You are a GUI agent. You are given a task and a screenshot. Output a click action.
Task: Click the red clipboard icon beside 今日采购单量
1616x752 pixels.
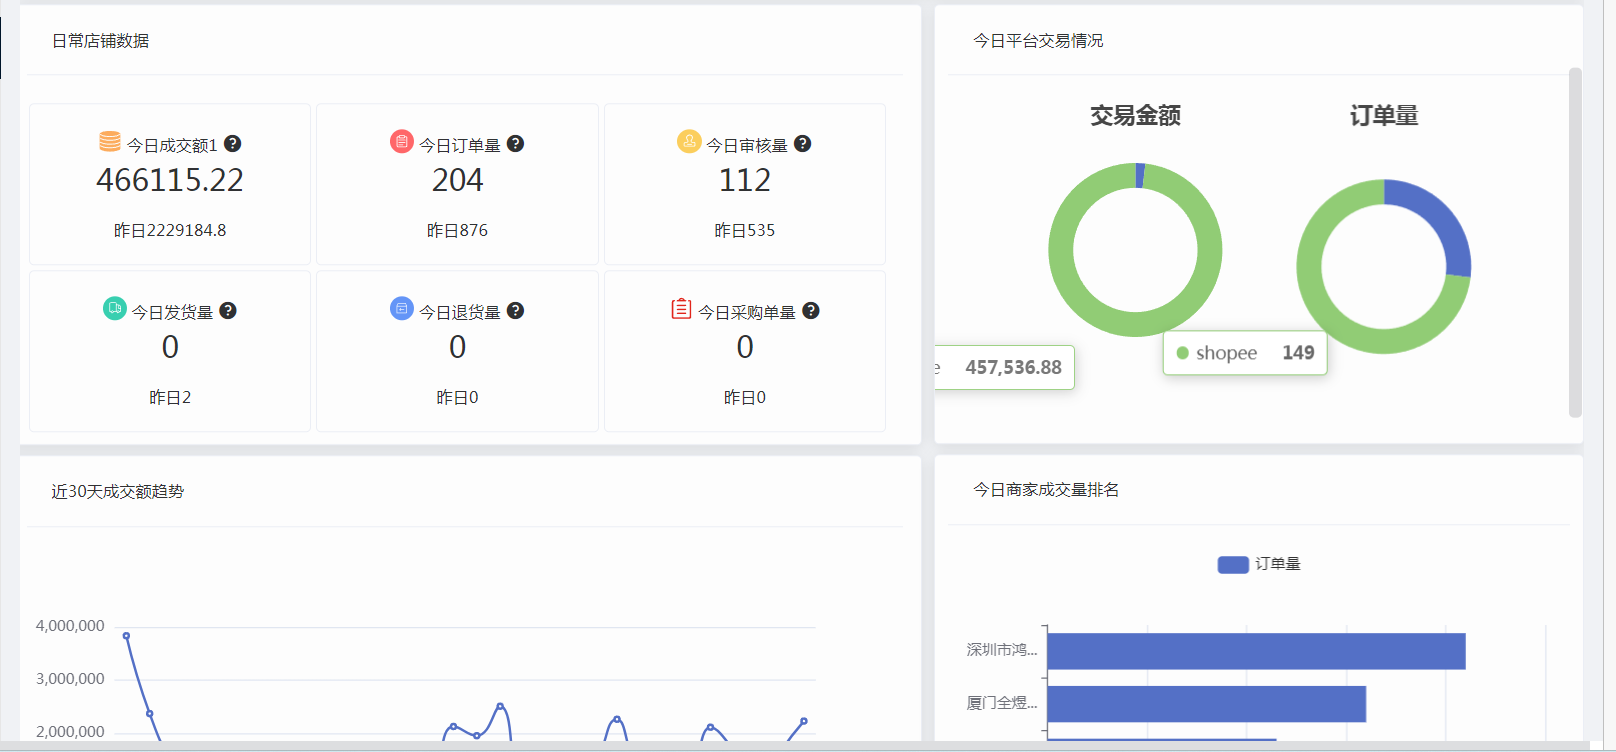click(681, 309)
